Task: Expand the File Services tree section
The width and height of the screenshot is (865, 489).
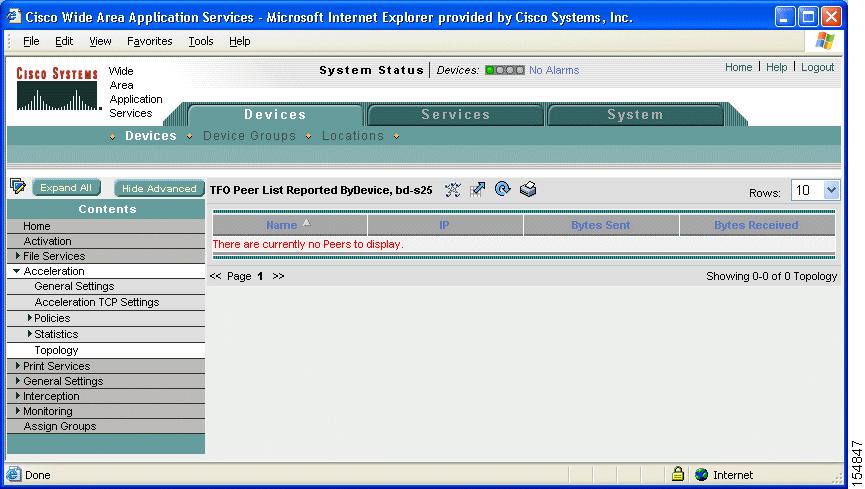Action: click(x=18, y=256)
